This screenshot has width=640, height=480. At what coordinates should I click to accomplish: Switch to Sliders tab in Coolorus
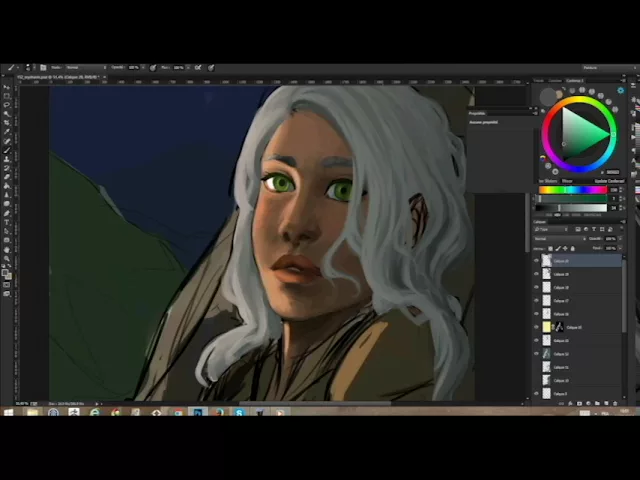point(548,181)
